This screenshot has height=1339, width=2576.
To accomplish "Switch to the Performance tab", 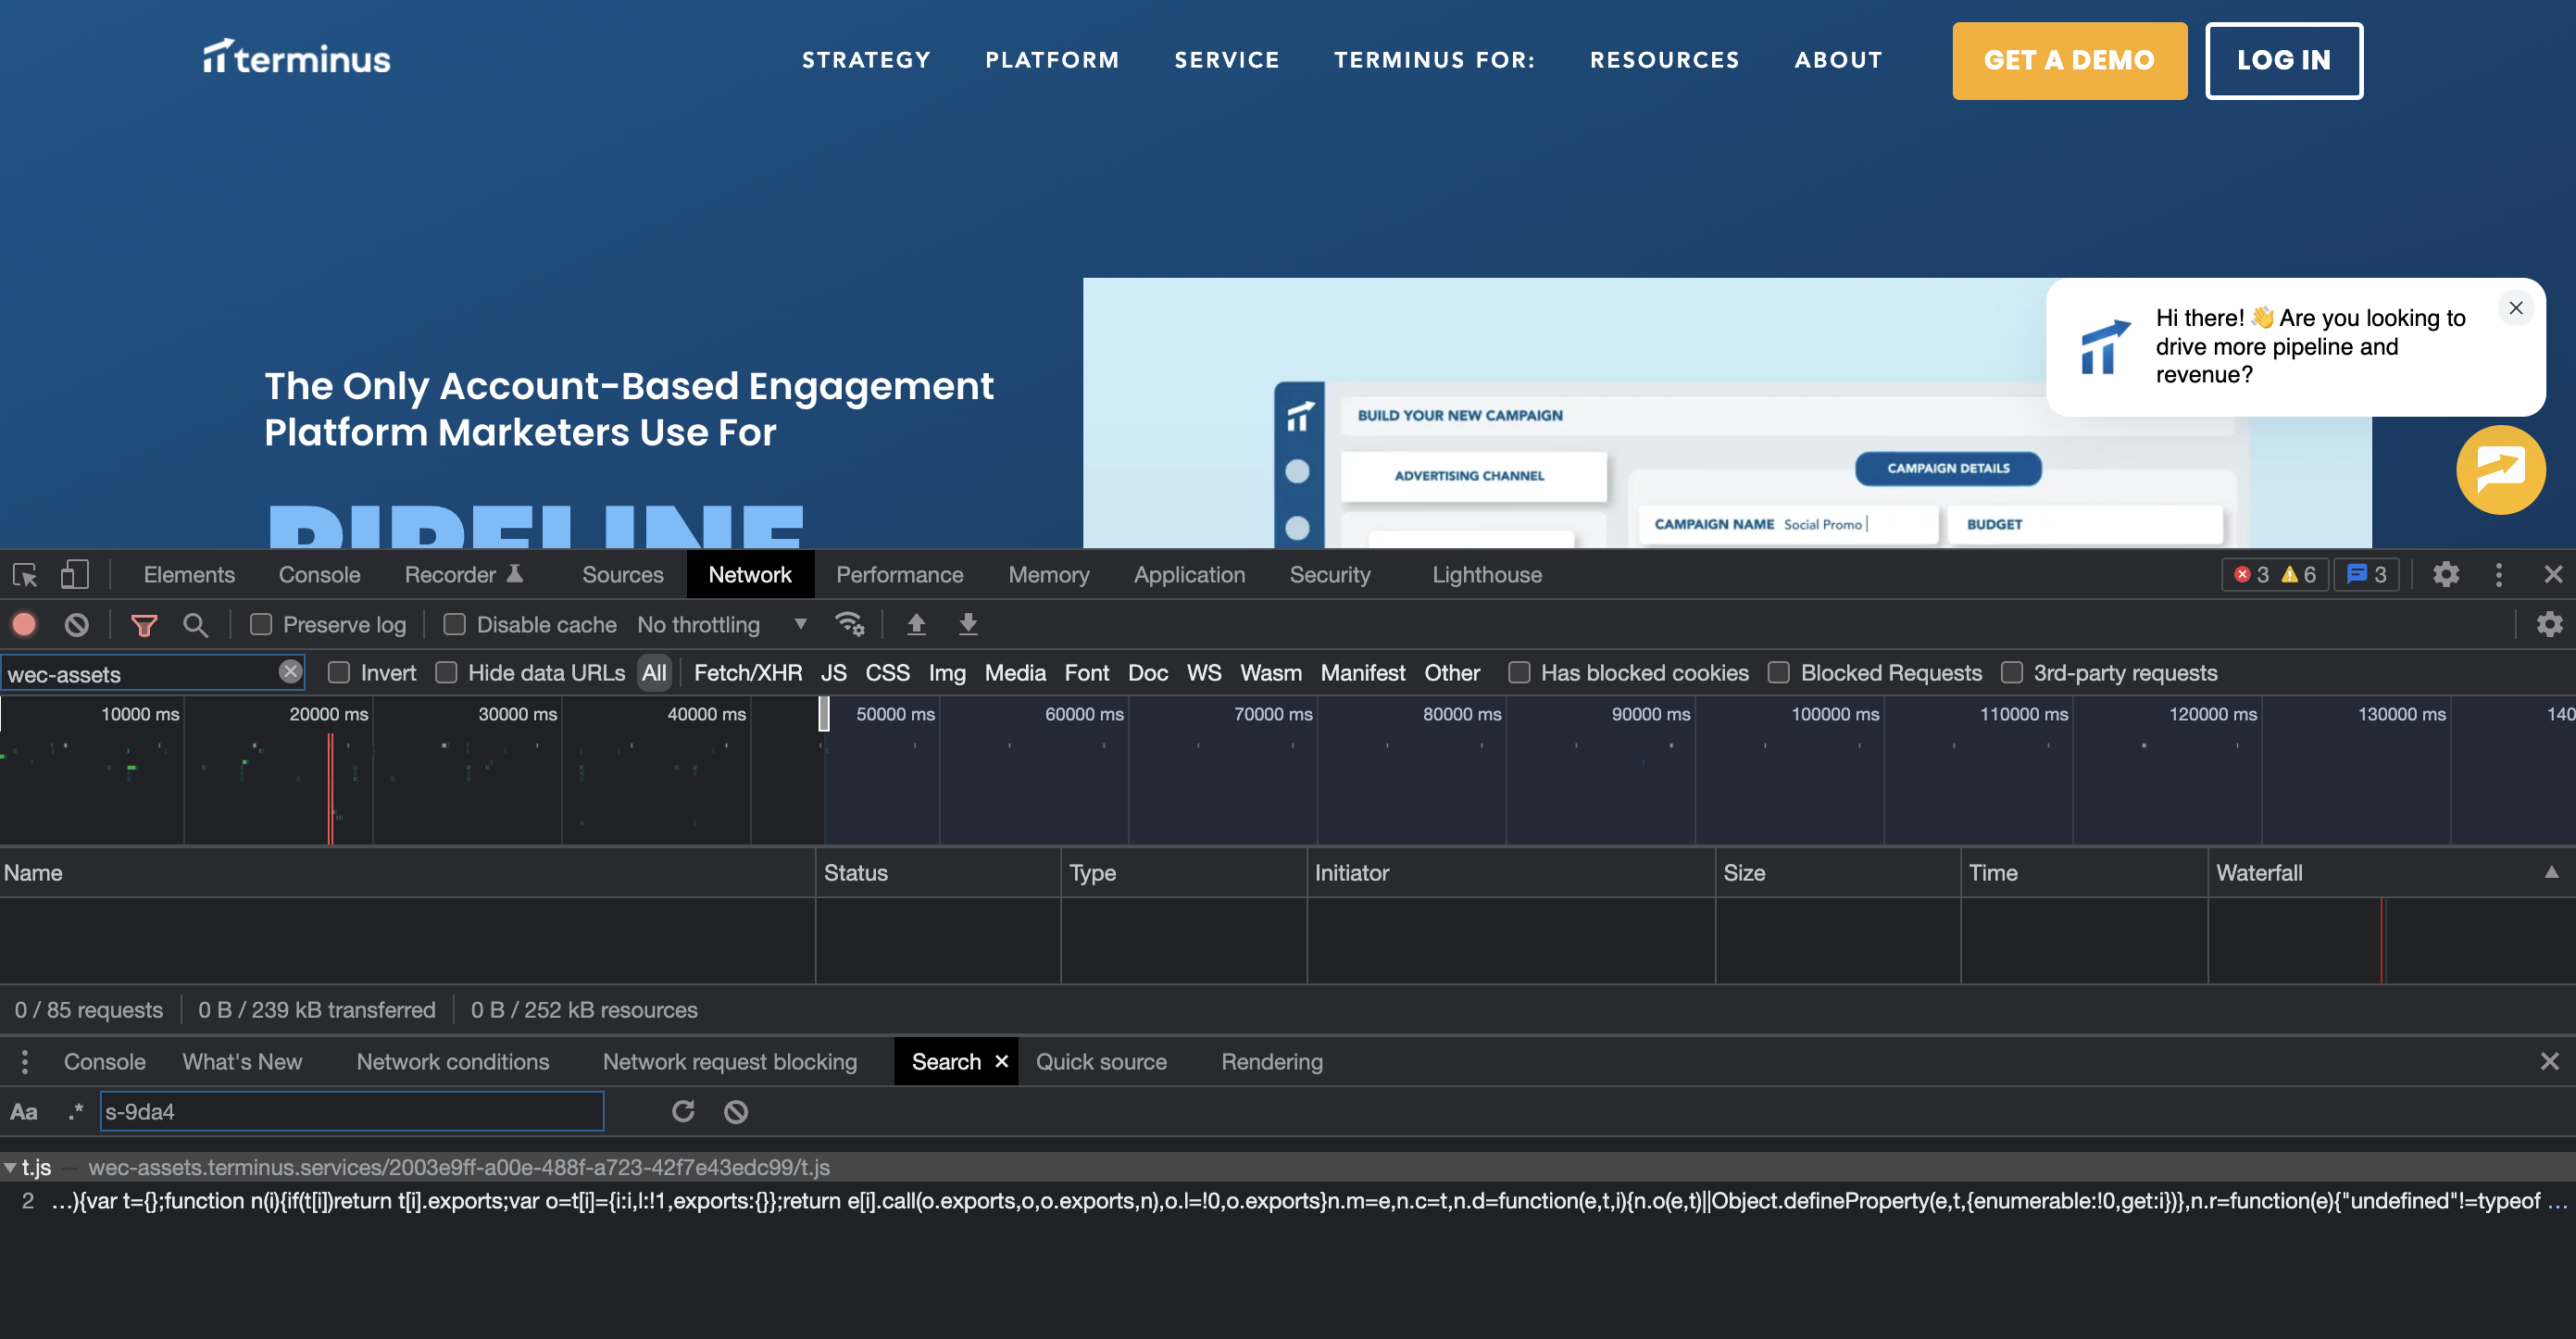I will tap(900, 575).
